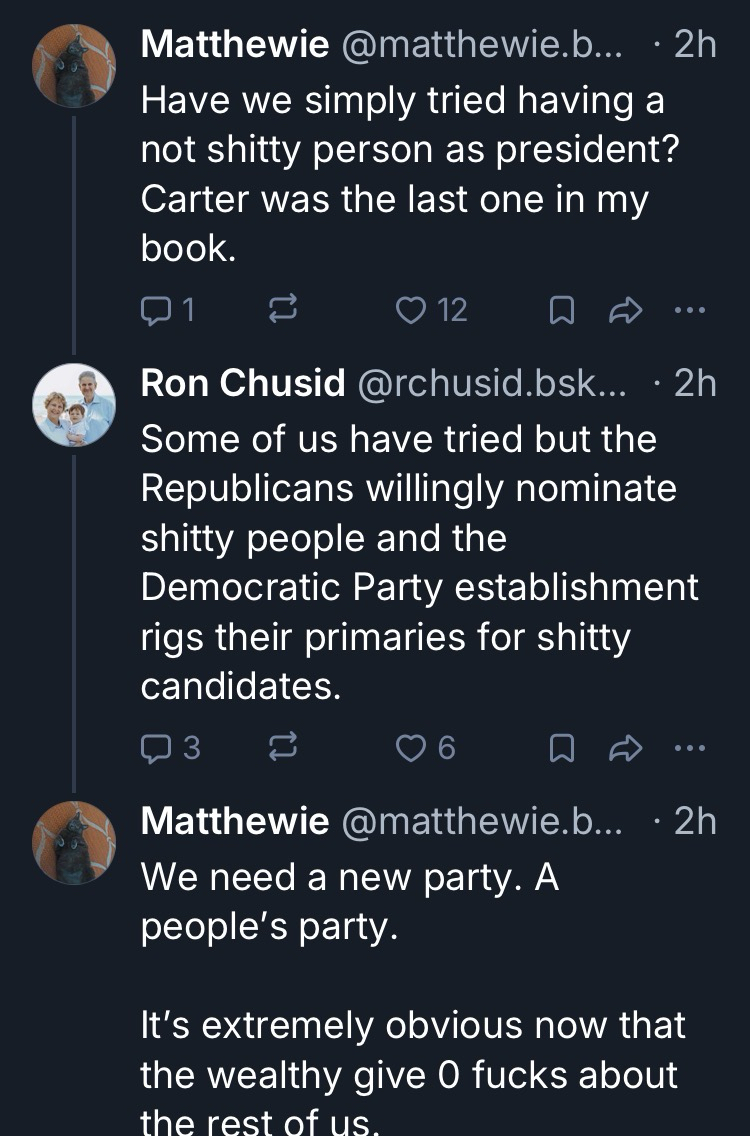Viewport: 750px width, 1136px height.
Task: Open more options on Ron Chusid's post
Action: click(690, 747)
